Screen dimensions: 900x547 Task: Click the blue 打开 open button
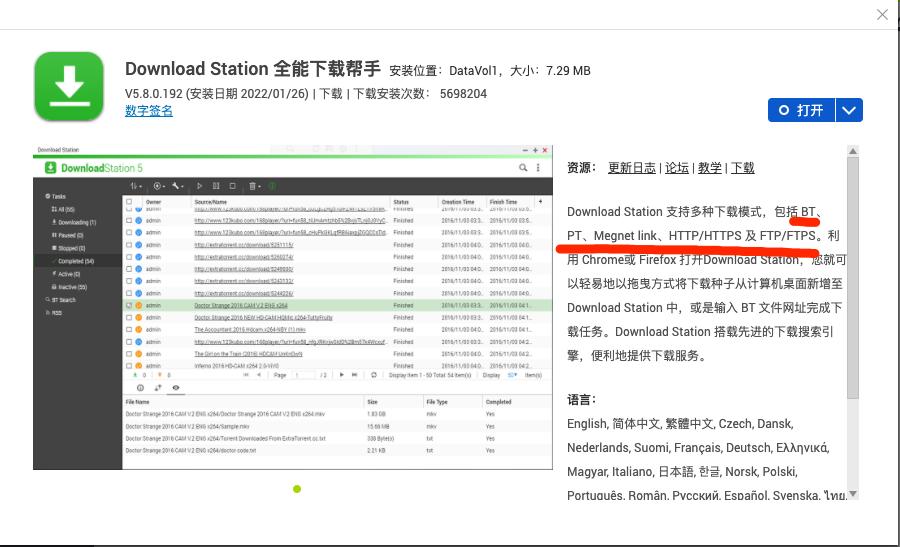pos(801,110)
